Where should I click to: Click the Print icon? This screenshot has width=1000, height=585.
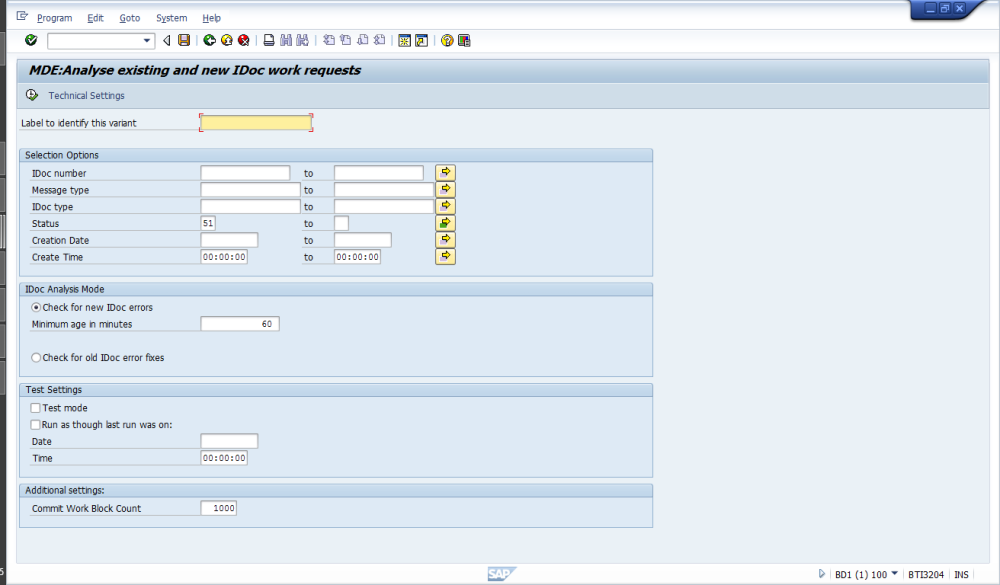[269, 40]
